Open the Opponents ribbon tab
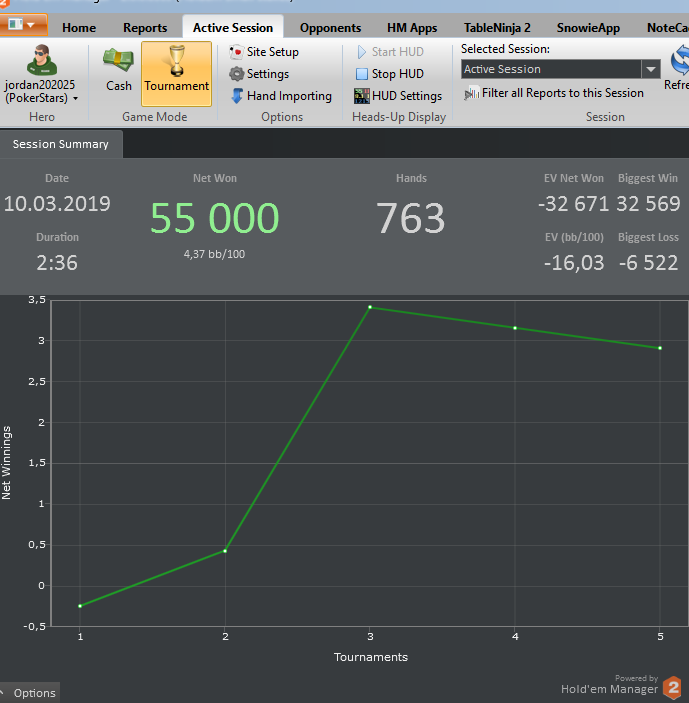 (330, 28)
